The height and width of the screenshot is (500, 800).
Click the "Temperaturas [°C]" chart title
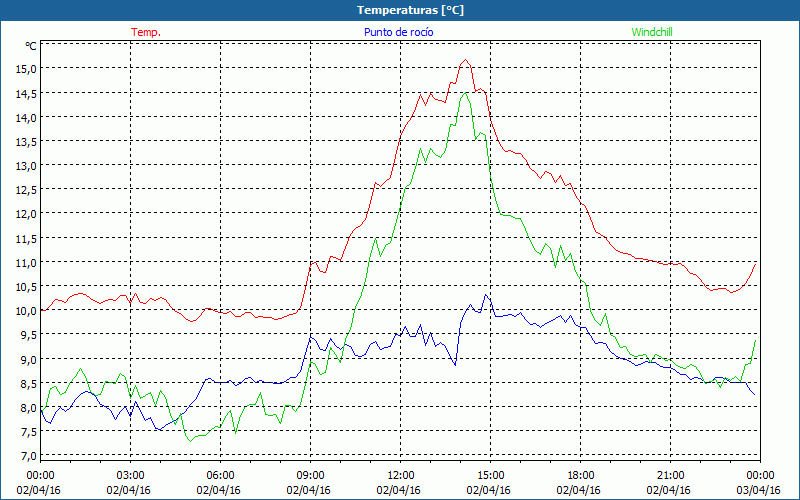(410, 10)
